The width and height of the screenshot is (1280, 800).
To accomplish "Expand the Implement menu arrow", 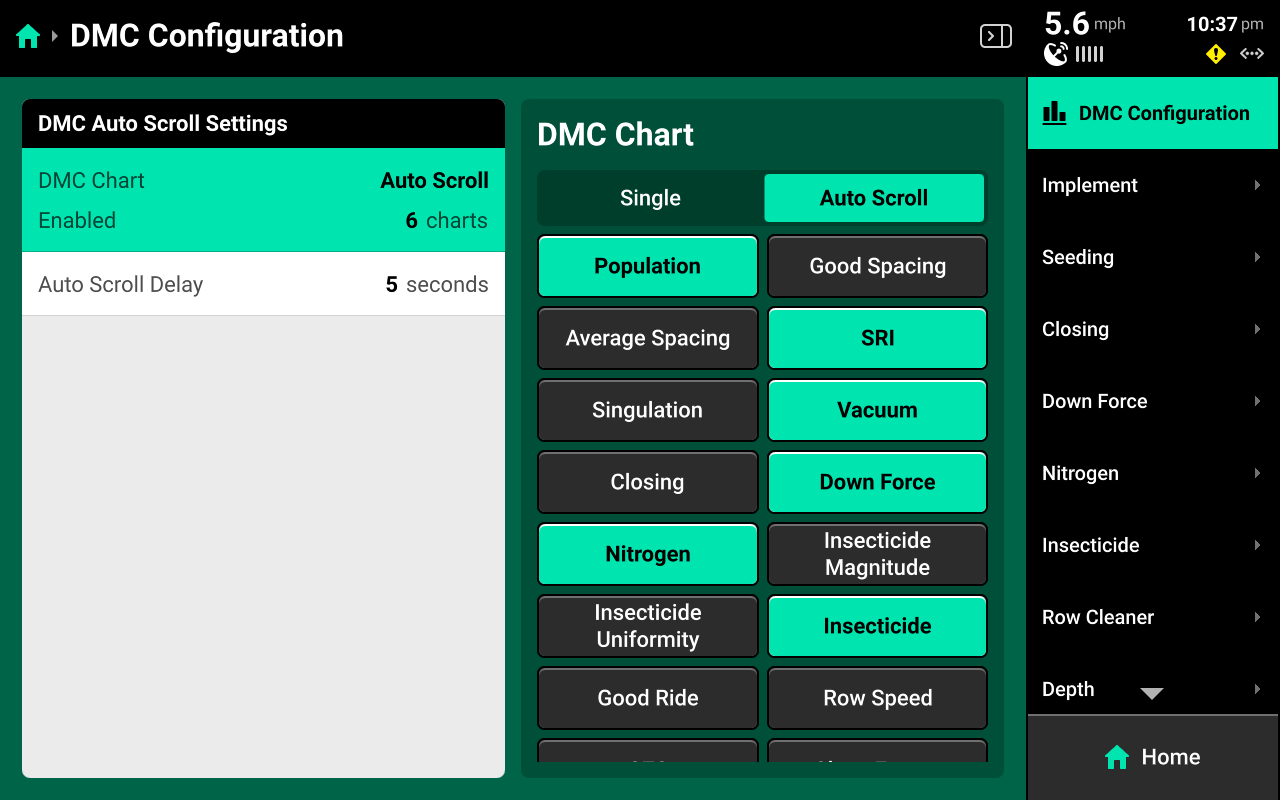I will click(1257, 185).
